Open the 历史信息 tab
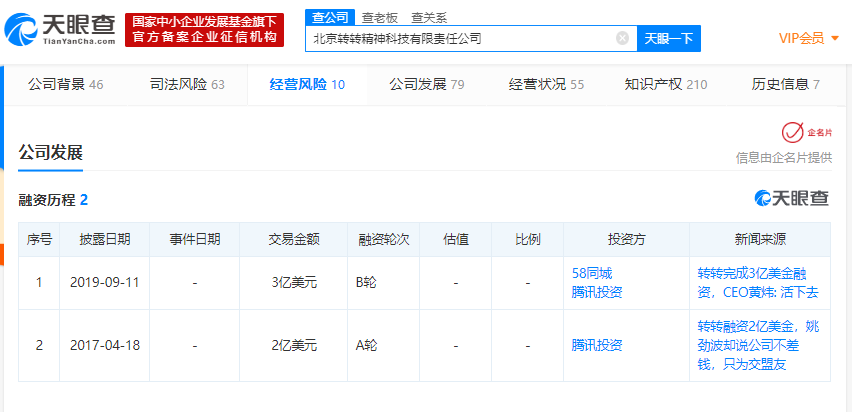This screenshot has height=412, width=852. click(785, 84)
